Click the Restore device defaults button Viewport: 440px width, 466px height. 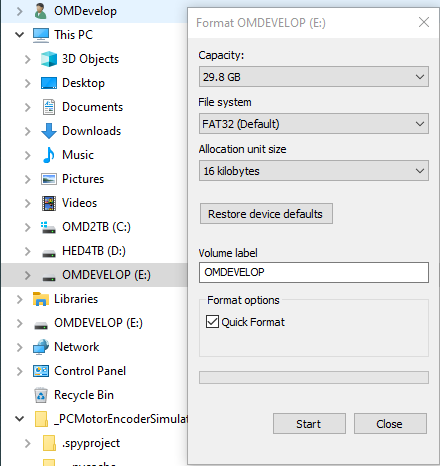coord(266,214)
